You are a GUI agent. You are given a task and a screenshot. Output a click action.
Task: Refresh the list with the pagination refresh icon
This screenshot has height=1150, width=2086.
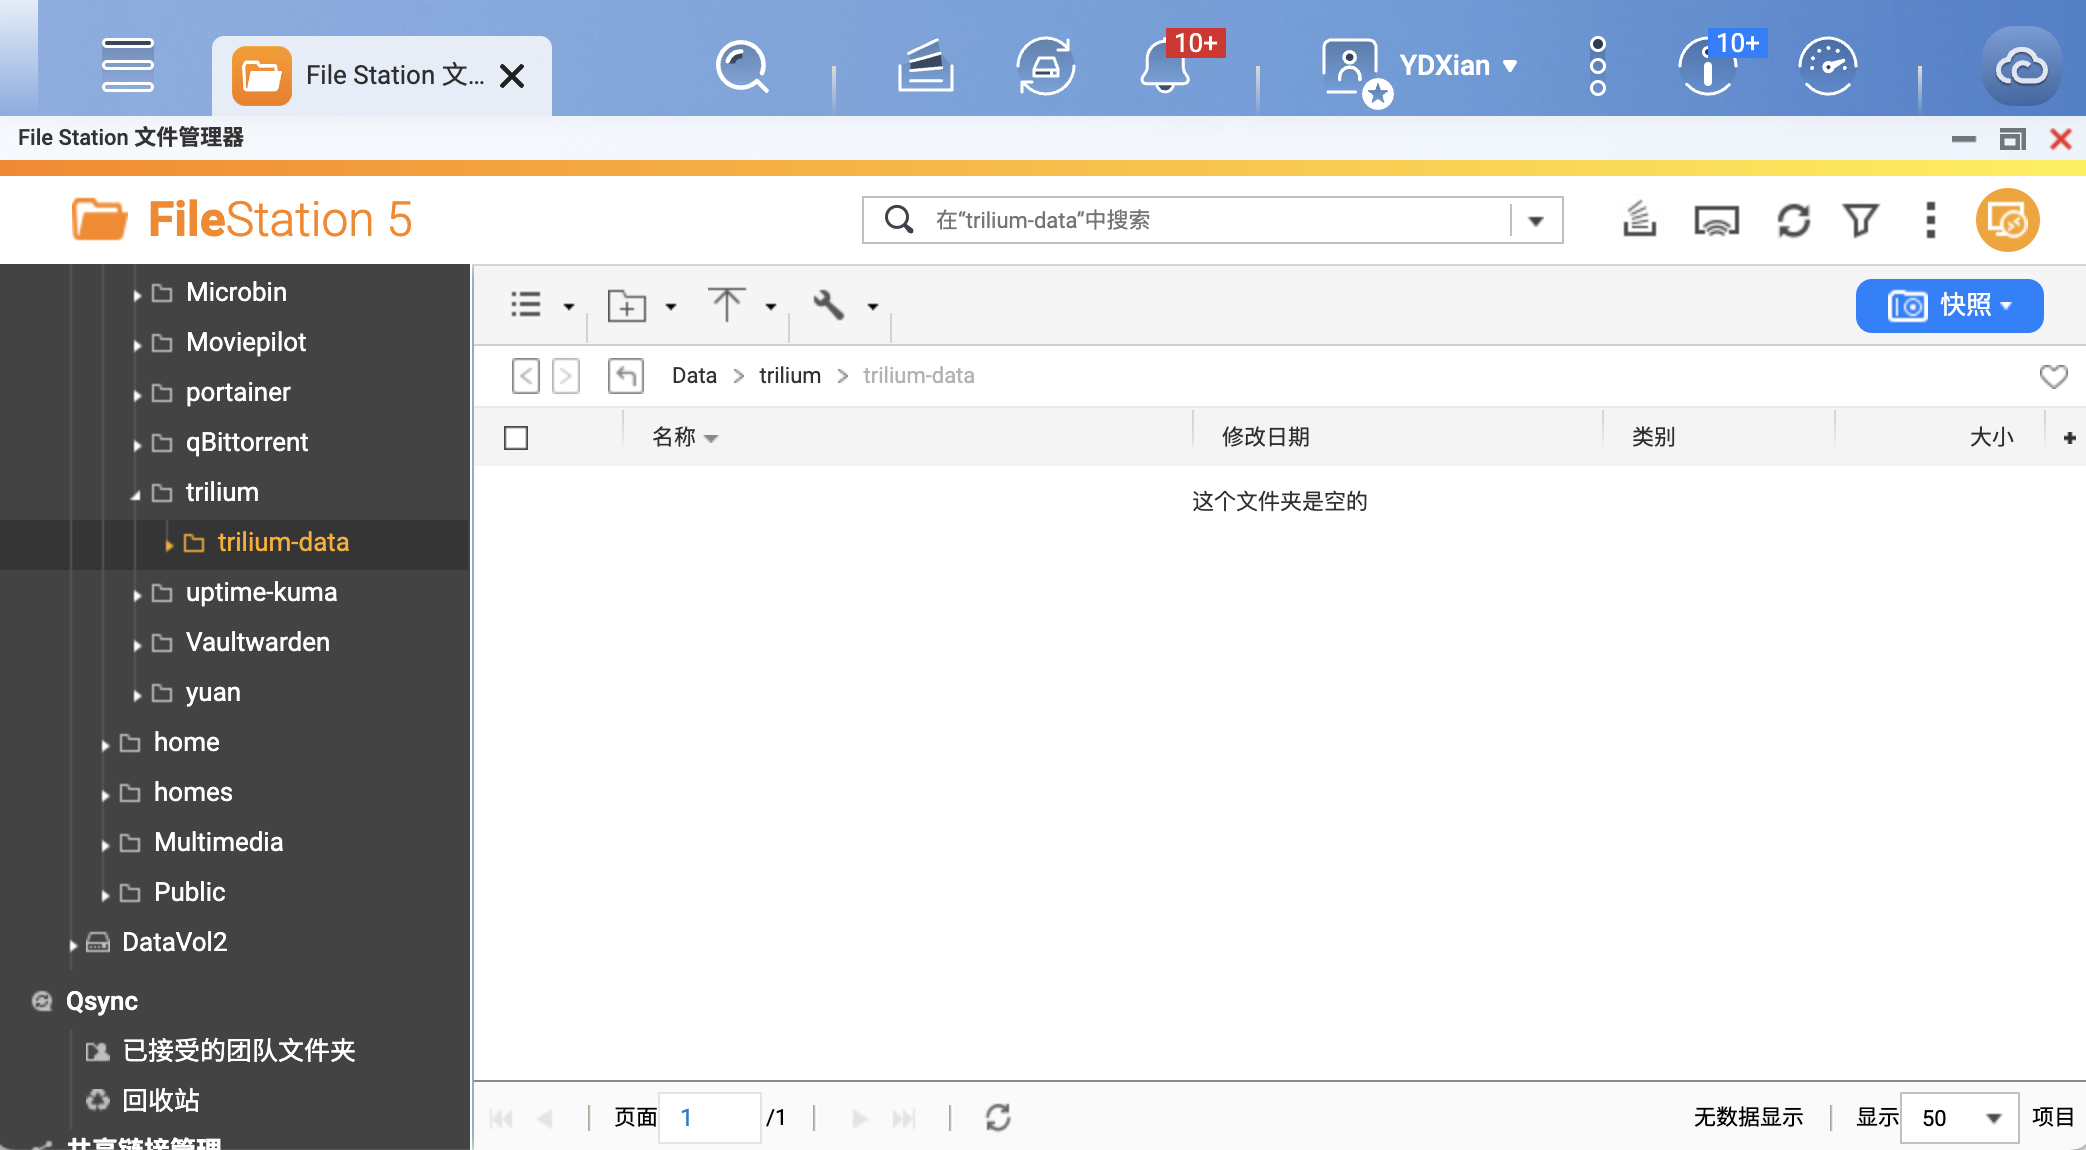(x=998, y=1117)
